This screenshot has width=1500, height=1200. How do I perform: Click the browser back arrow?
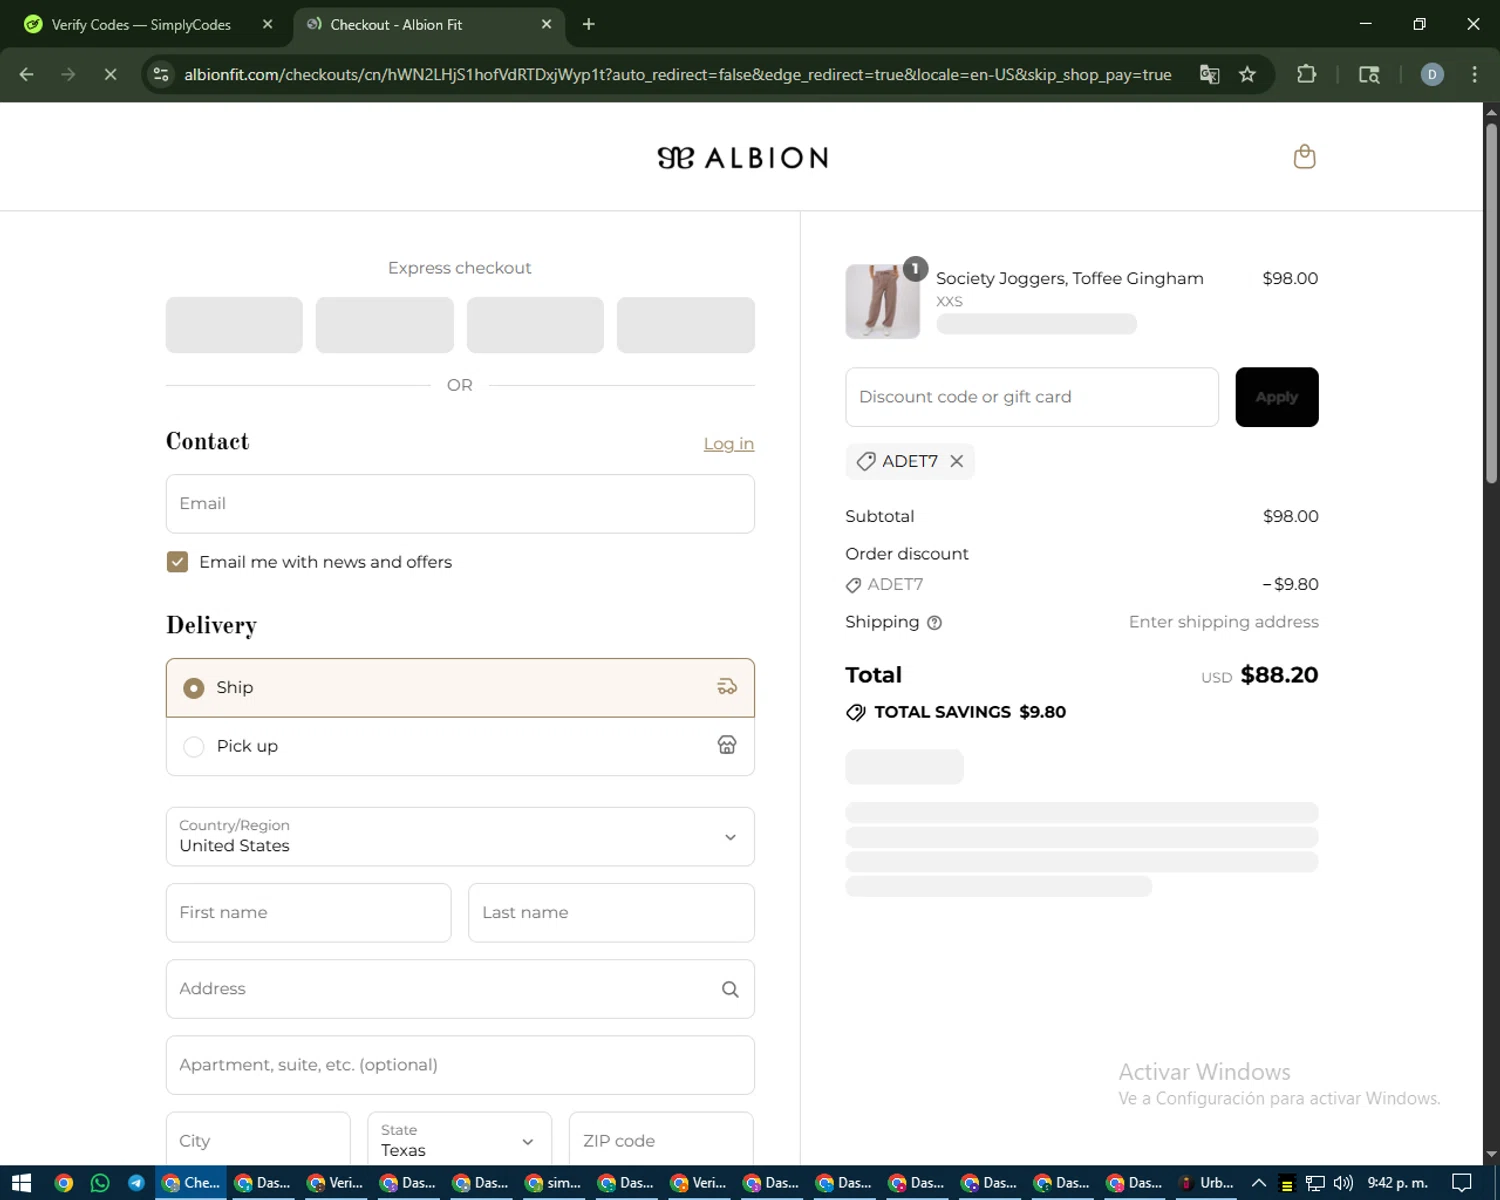click(27, 74)
